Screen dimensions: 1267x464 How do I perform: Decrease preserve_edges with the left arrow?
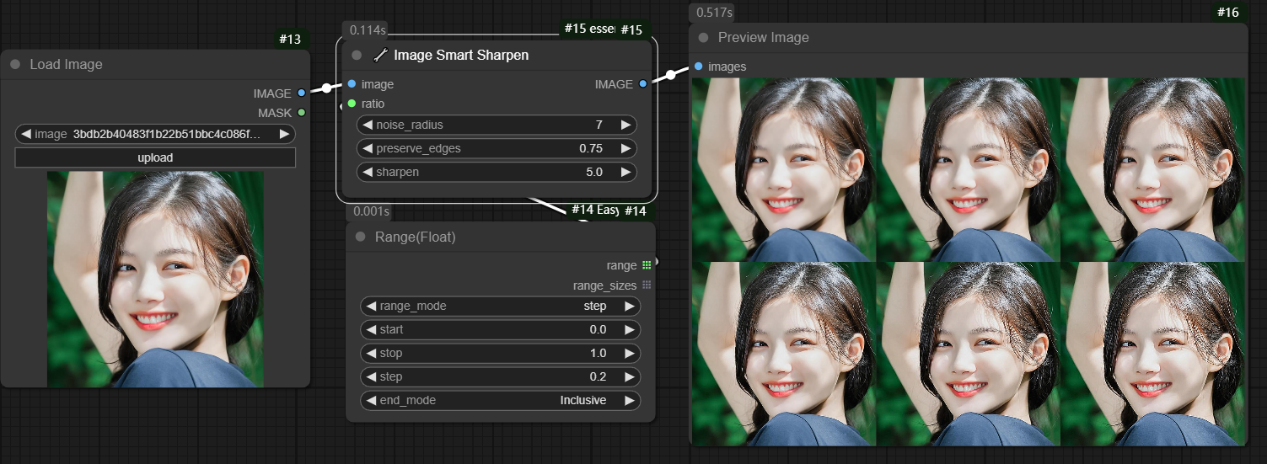(367, 148)
